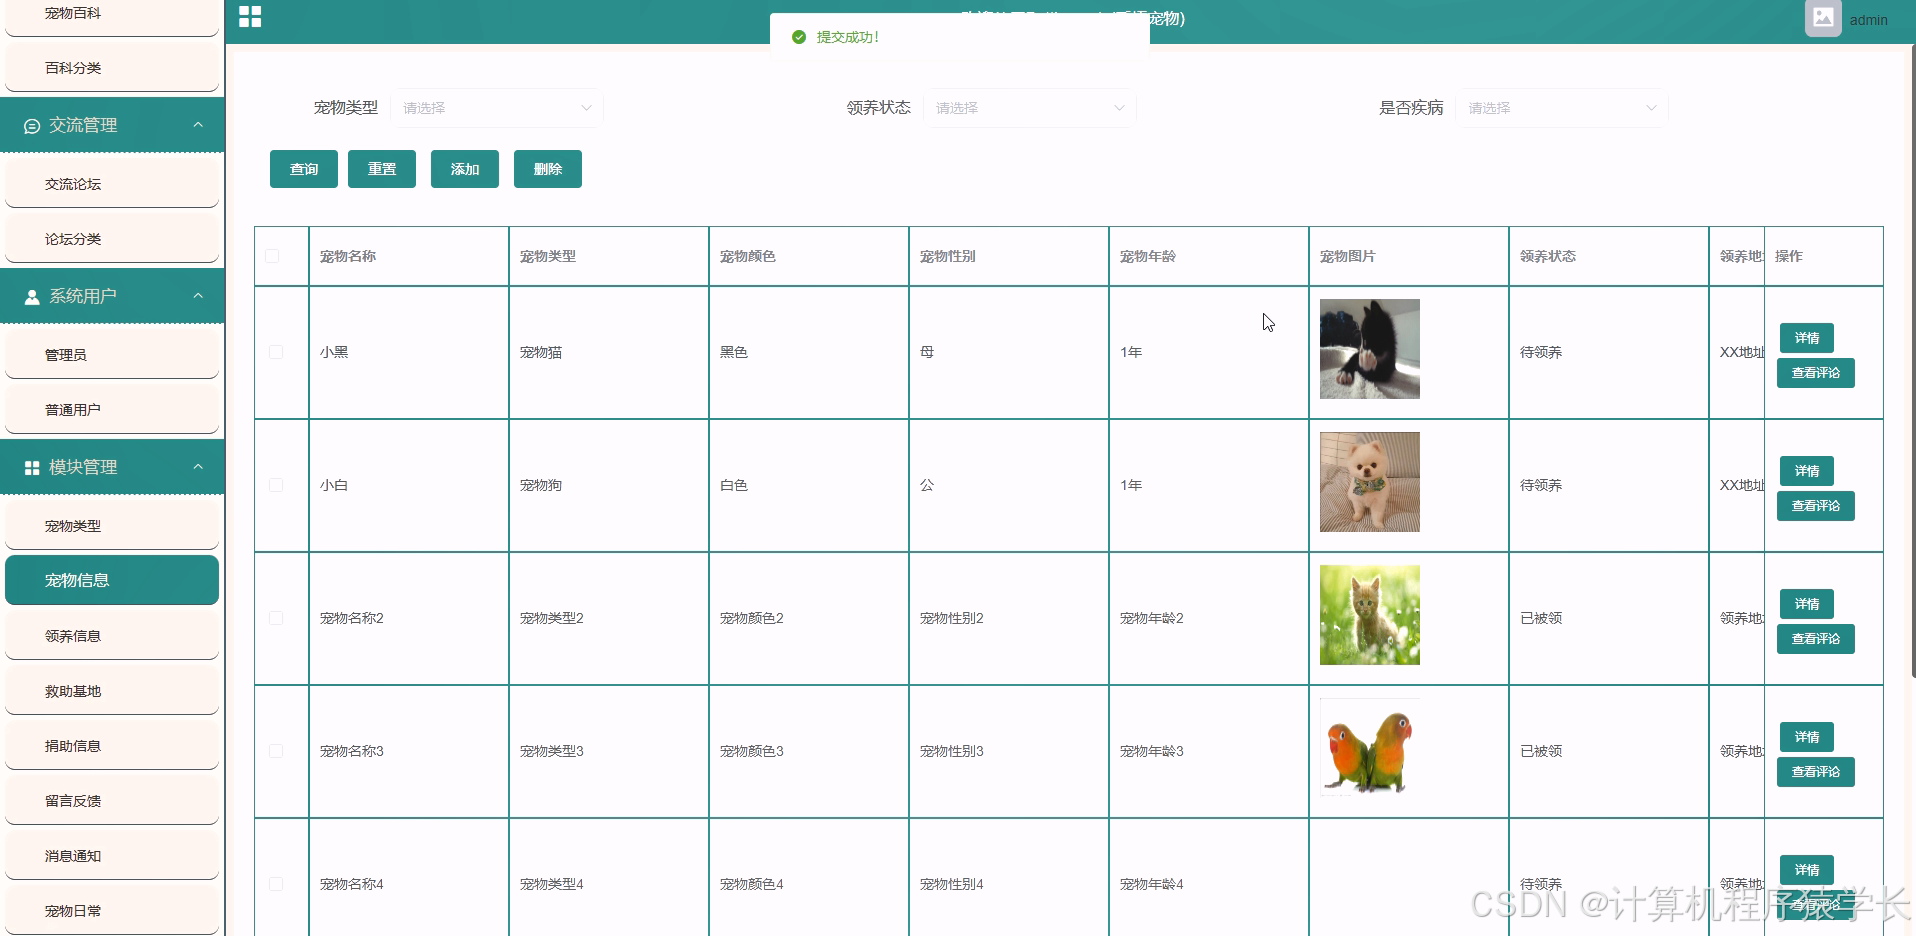The height and width of the screenshot is (936, 1916).
Task: Open the 宠物日常 sidebar item
Action: tap(112, 911)
